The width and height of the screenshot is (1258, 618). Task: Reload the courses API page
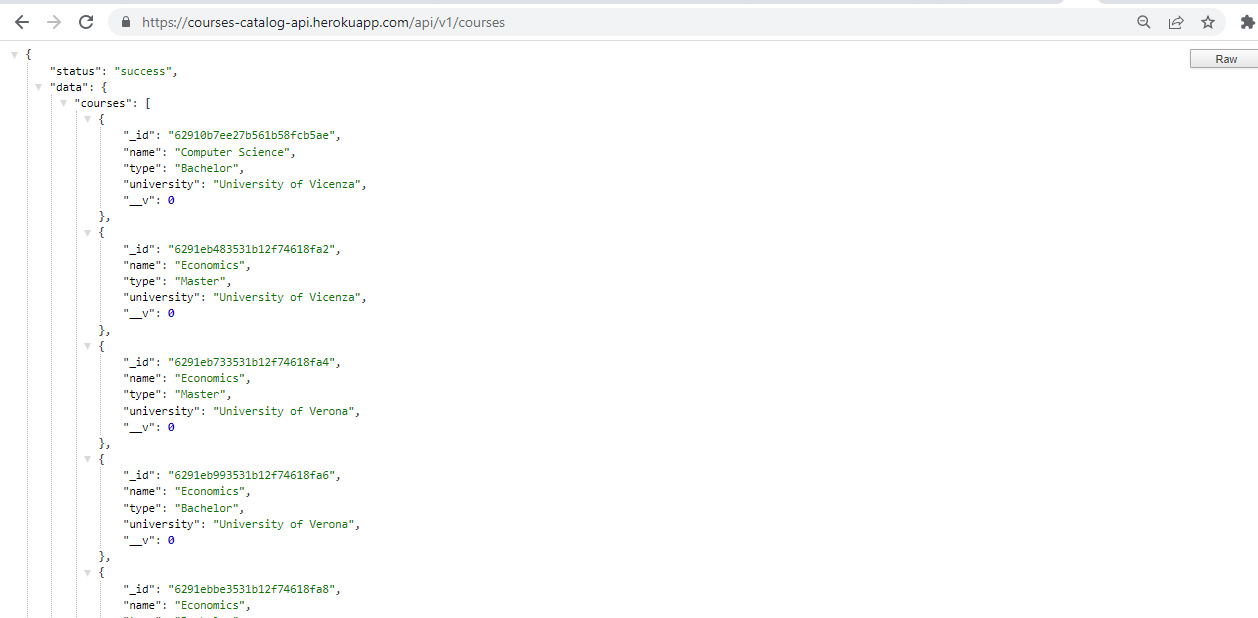point(86,22)
